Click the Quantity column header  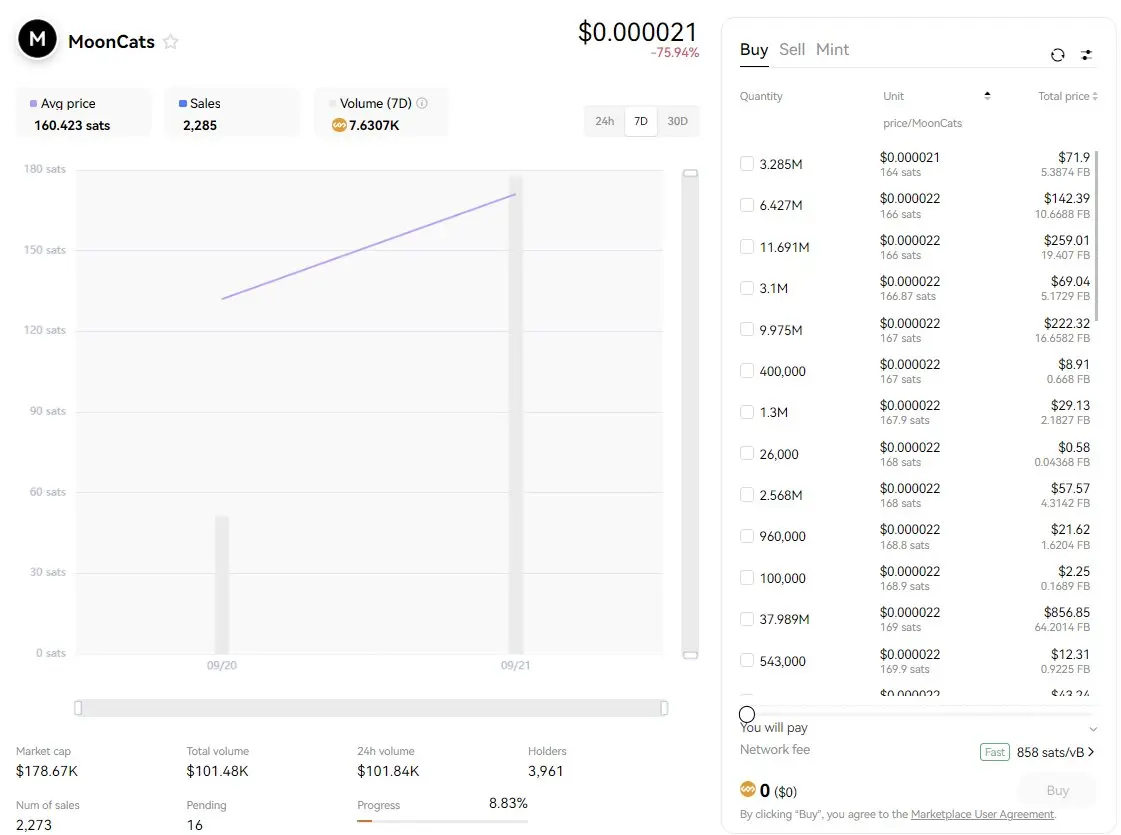[761, 96]
